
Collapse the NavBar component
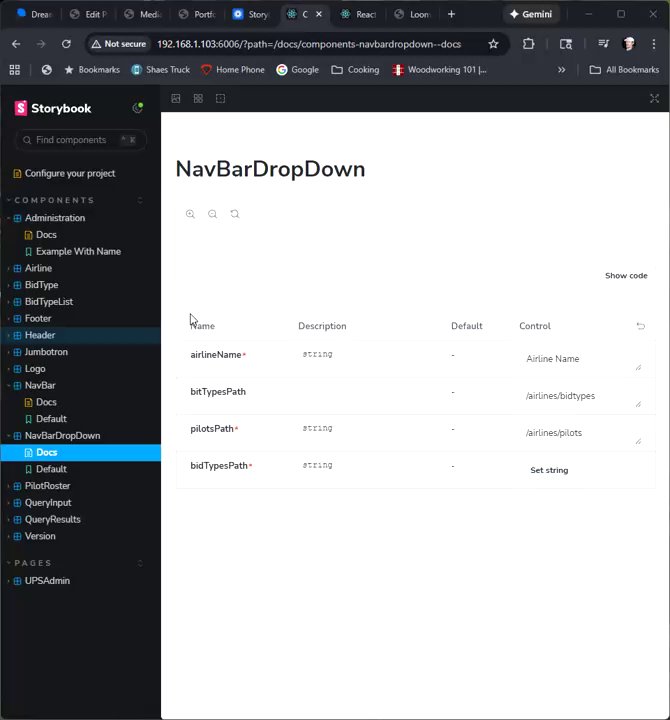pyautogui.click(x=40, y=386)
